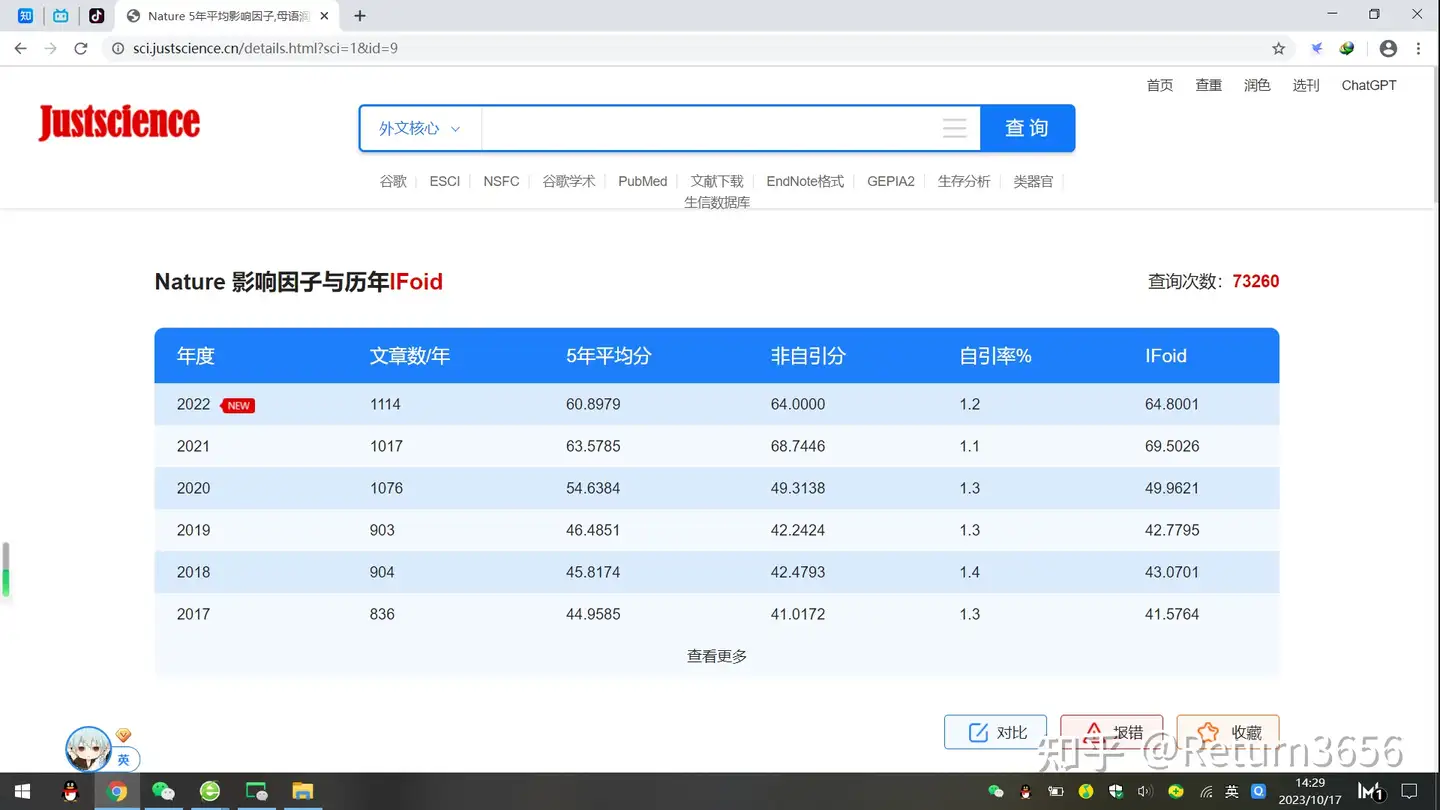The height and width of the screenshot is (810, 1440).
Task: Click the blue bird extension icon
Action: tap(1317, 48)
